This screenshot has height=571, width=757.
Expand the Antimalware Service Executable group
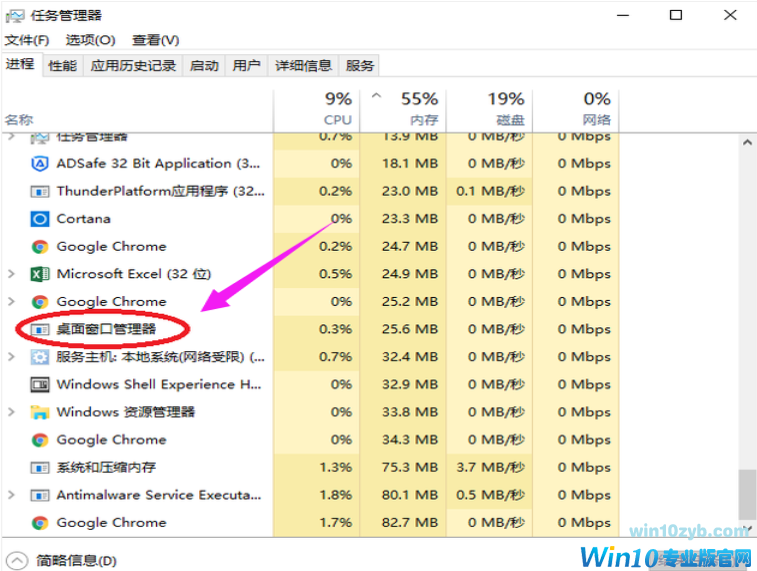point(12,495)
